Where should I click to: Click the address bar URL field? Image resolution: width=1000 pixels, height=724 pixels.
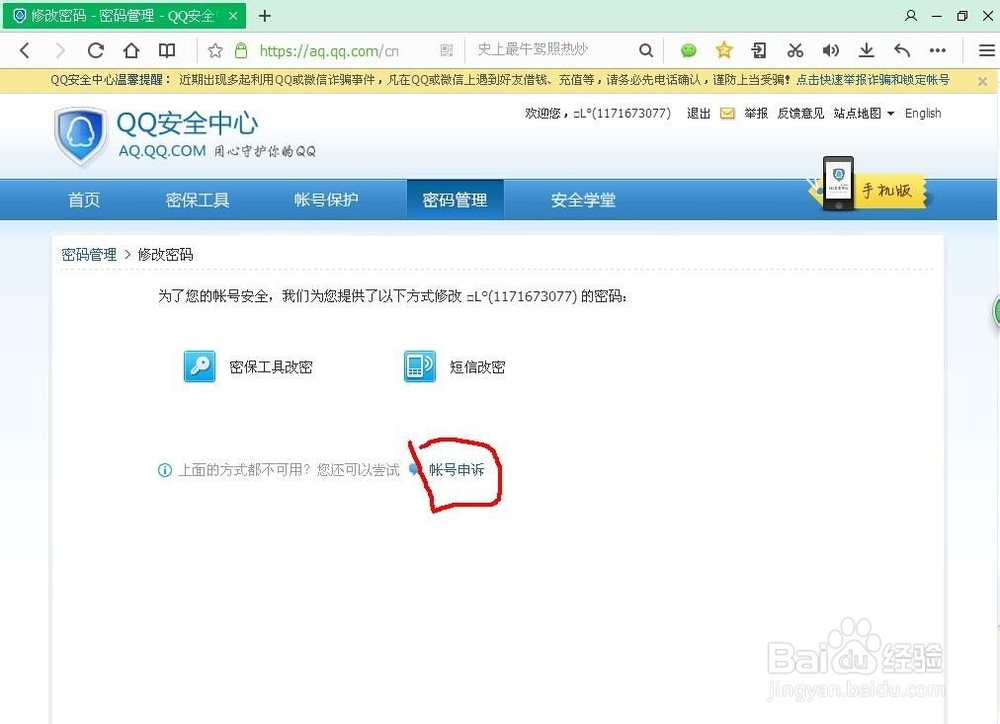[x=329, y=50]
